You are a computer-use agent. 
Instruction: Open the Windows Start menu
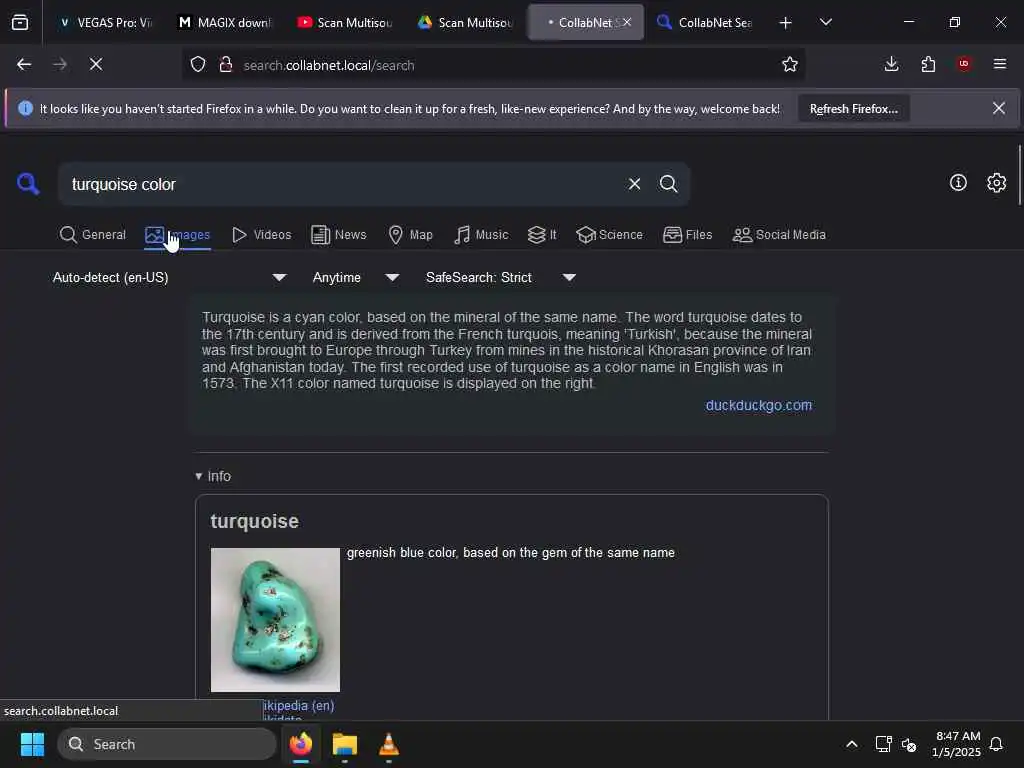[x=32, y=744]
